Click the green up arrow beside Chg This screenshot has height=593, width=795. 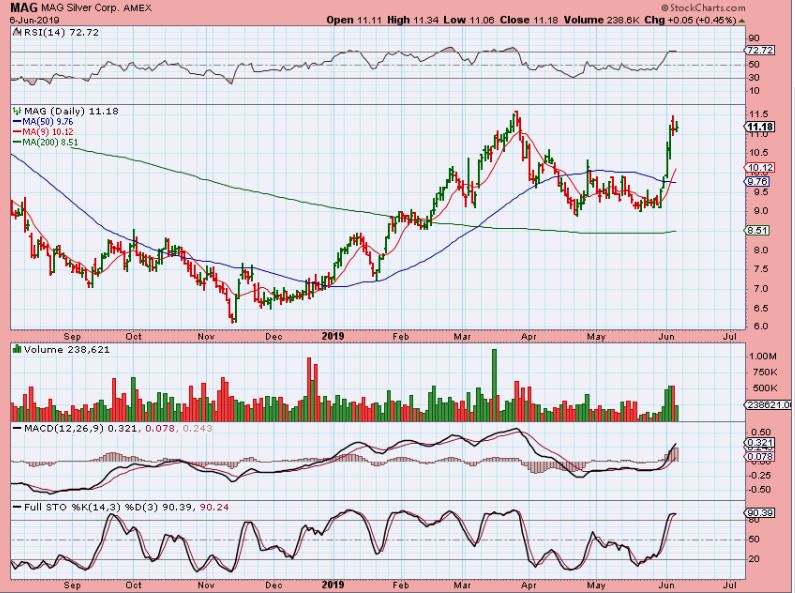742,21
